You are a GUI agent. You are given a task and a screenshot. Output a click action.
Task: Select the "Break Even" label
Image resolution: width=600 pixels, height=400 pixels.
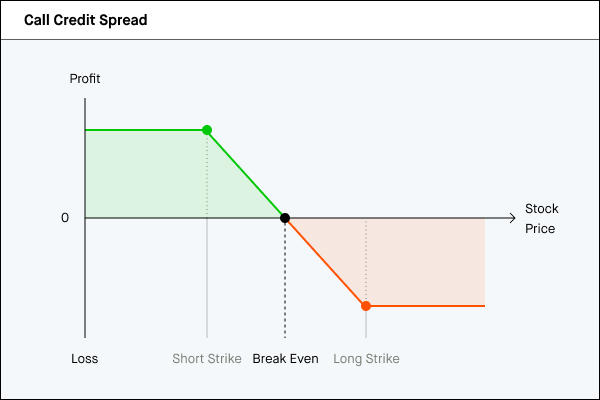tap(285, 358)
